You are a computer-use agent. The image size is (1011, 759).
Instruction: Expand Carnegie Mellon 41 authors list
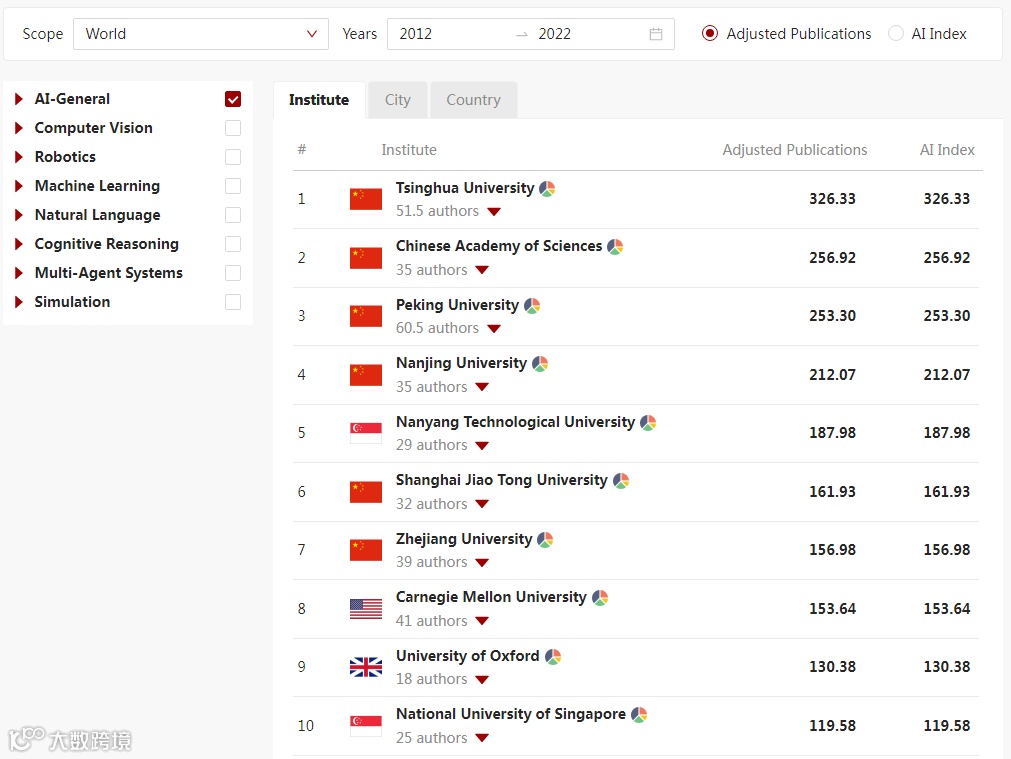[482, 621]
